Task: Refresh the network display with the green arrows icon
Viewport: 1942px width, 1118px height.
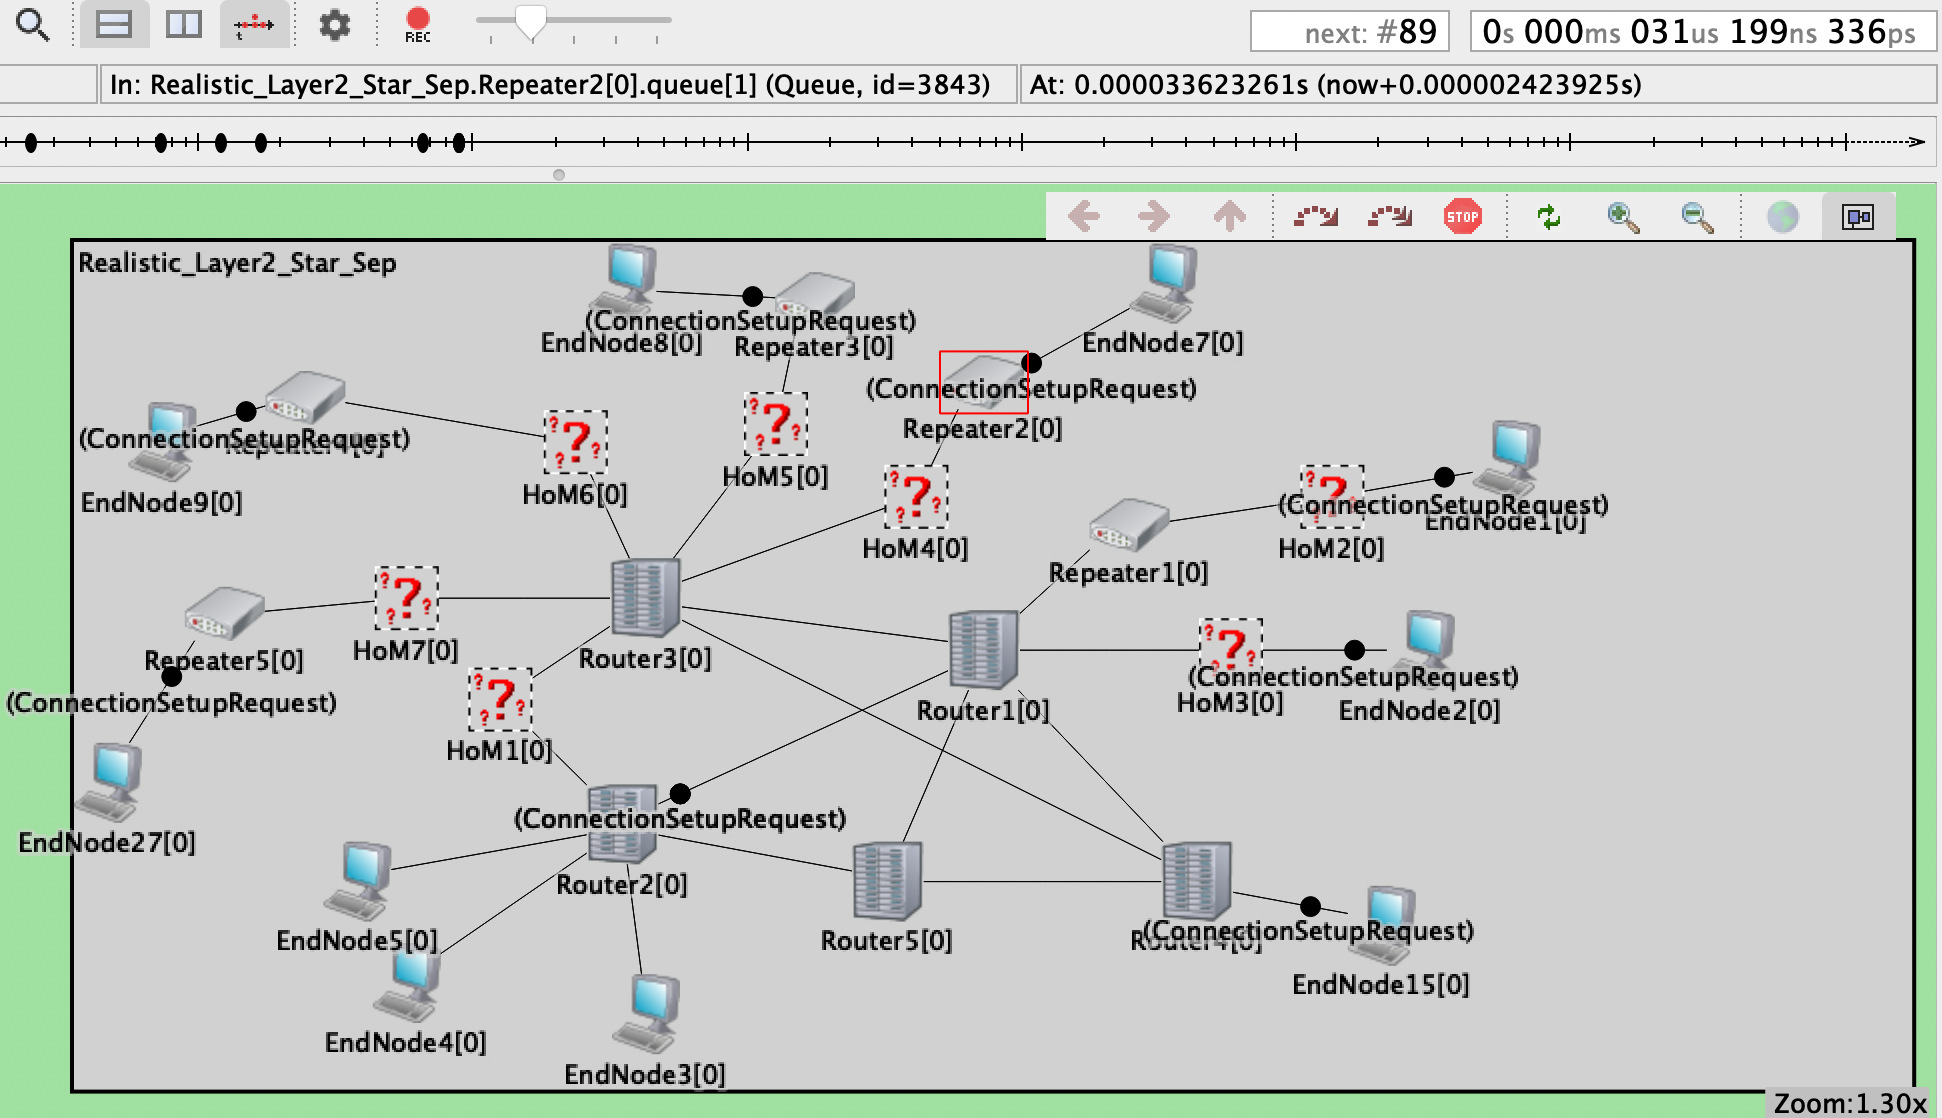Action: tap(1550, 216)
